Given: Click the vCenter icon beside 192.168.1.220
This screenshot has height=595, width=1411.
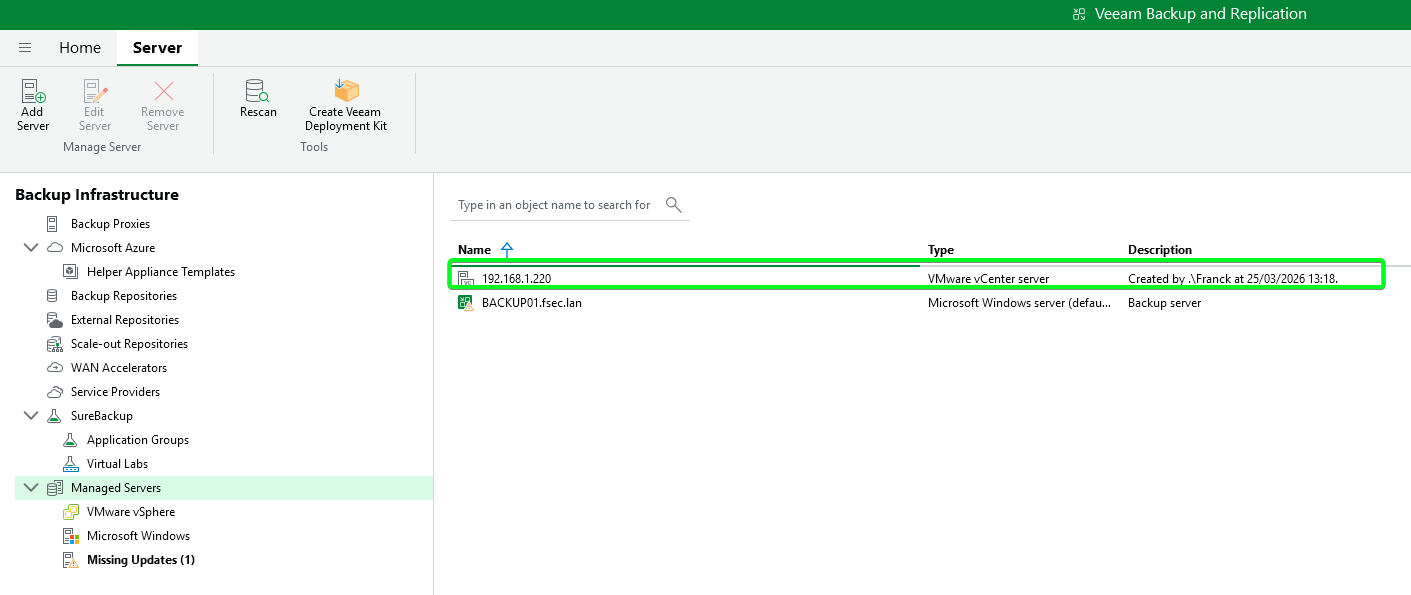Looking at the screenshot, I should click(x=465, y=278).
